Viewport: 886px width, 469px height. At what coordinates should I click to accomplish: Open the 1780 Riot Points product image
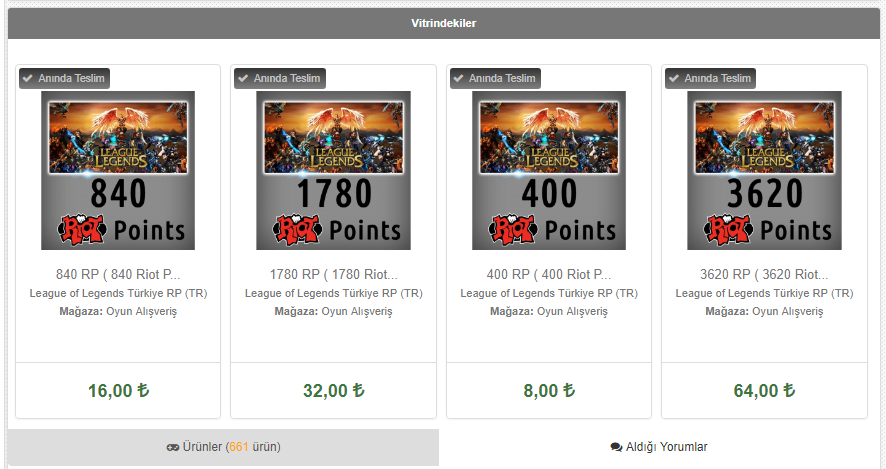click(333, 170)
